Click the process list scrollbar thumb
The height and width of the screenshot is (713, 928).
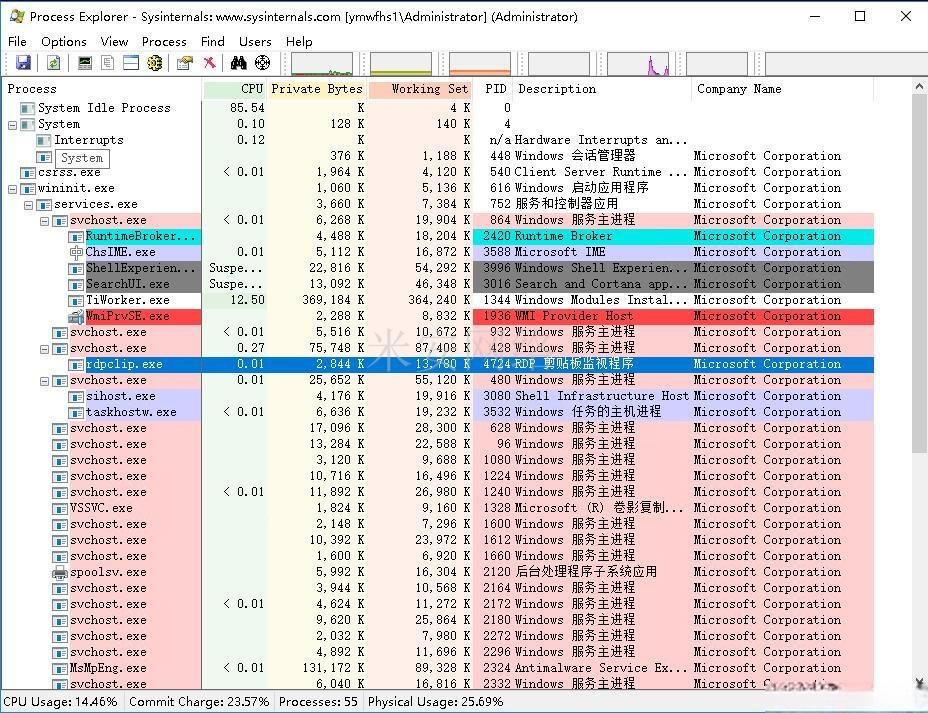(919, 274)
